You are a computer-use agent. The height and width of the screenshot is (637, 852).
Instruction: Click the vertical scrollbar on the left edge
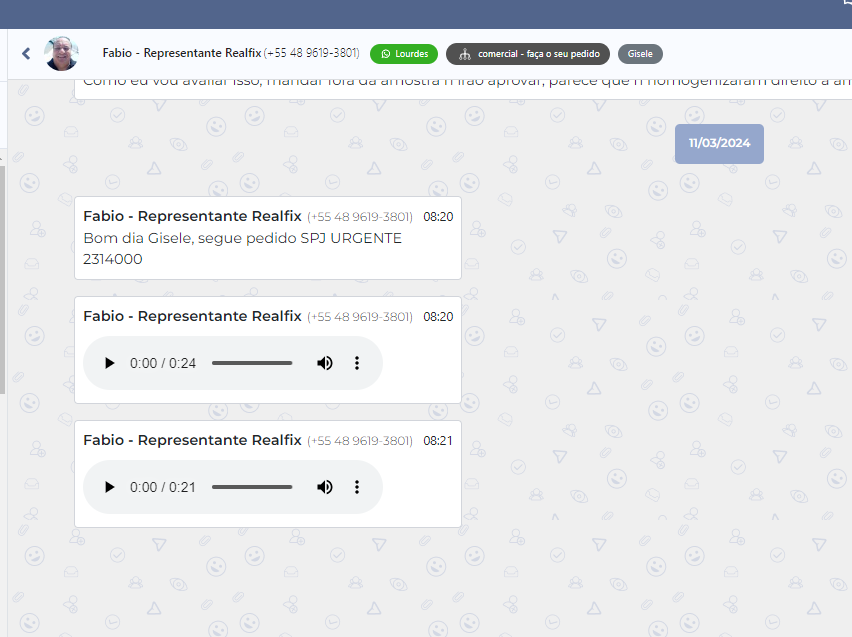(x=3, y=280)
